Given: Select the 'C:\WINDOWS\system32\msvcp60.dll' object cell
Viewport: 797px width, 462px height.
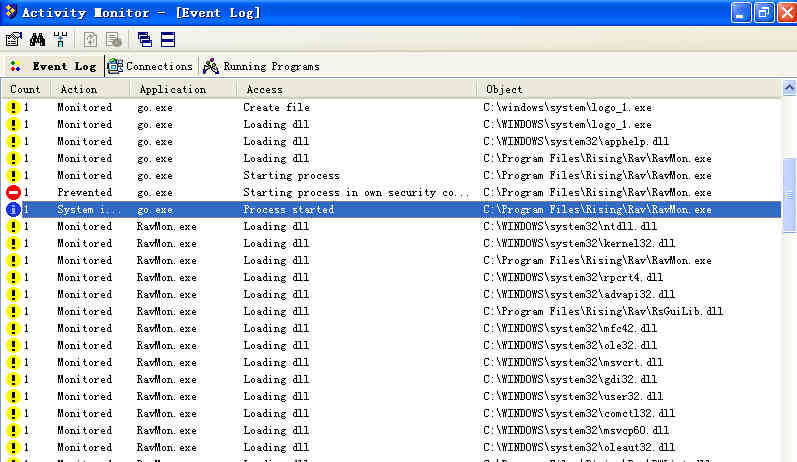Looking at the screenshot, I should coord(576,430).
